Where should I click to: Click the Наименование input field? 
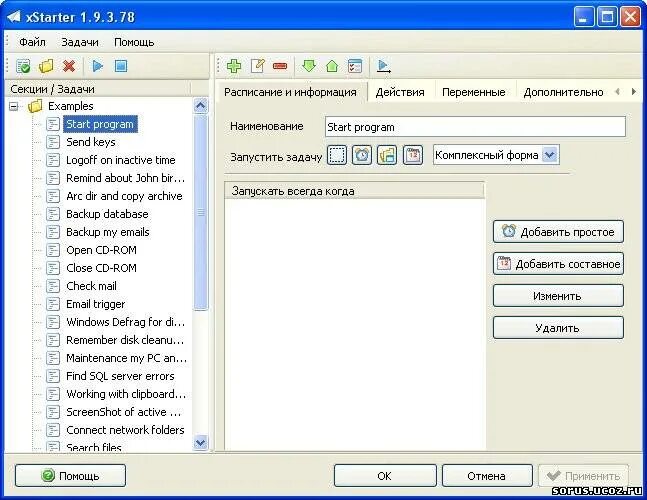pos(475,127)
